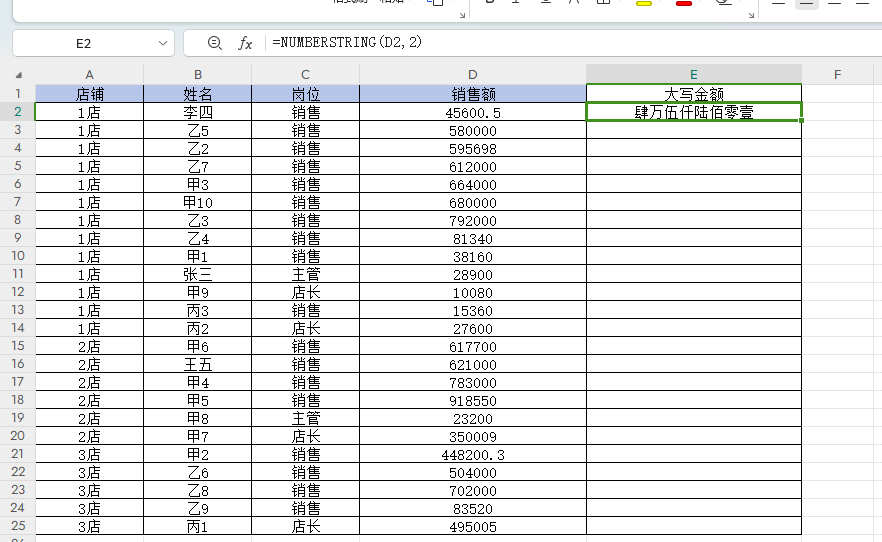Select column D header
Image resolution: width=882 pixels, height=542 pixels.
pyautogui.click(x=472, y=74)
